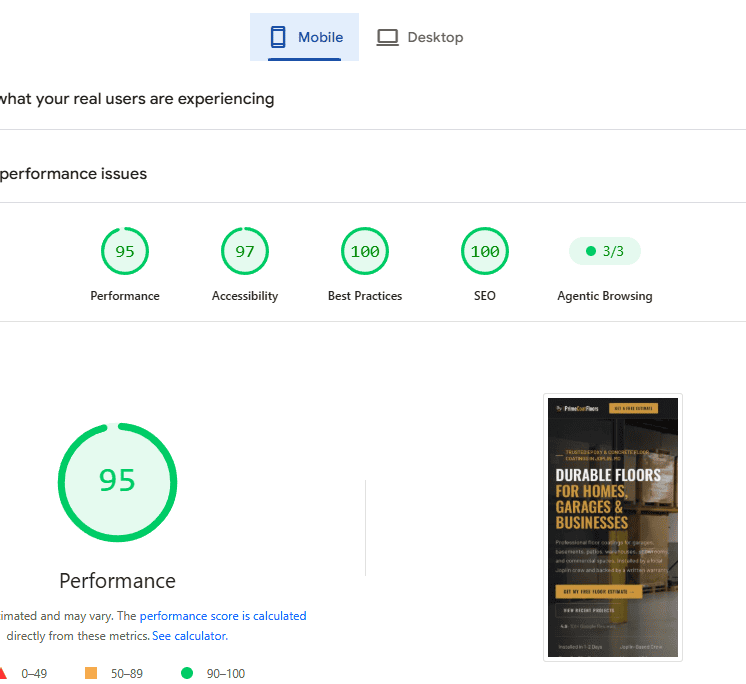The height and width of the screenshot is (684, 746).
Task: Open the Performance score gauge 95
Action: (x=125, y=251)
